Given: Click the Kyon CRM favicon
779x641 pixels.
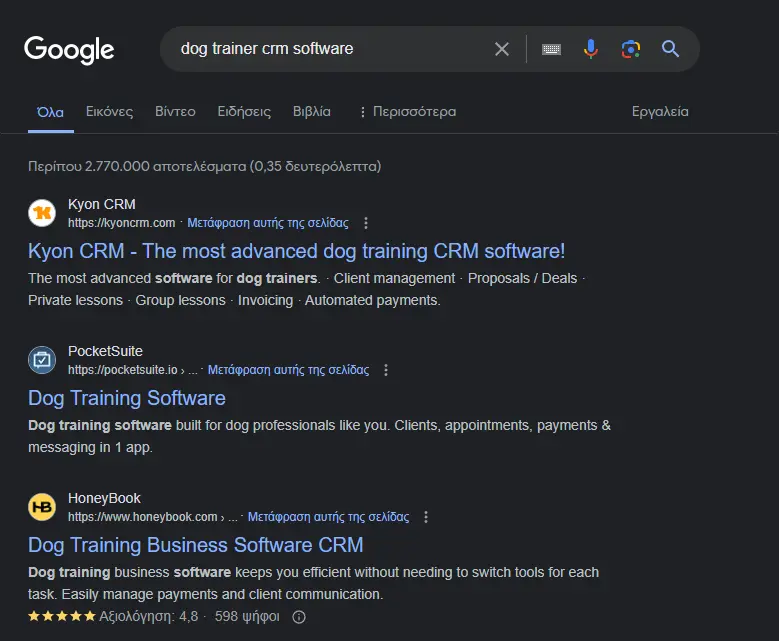Looking at the screenshot, I should pyautogui.click(x=42, y=213).
